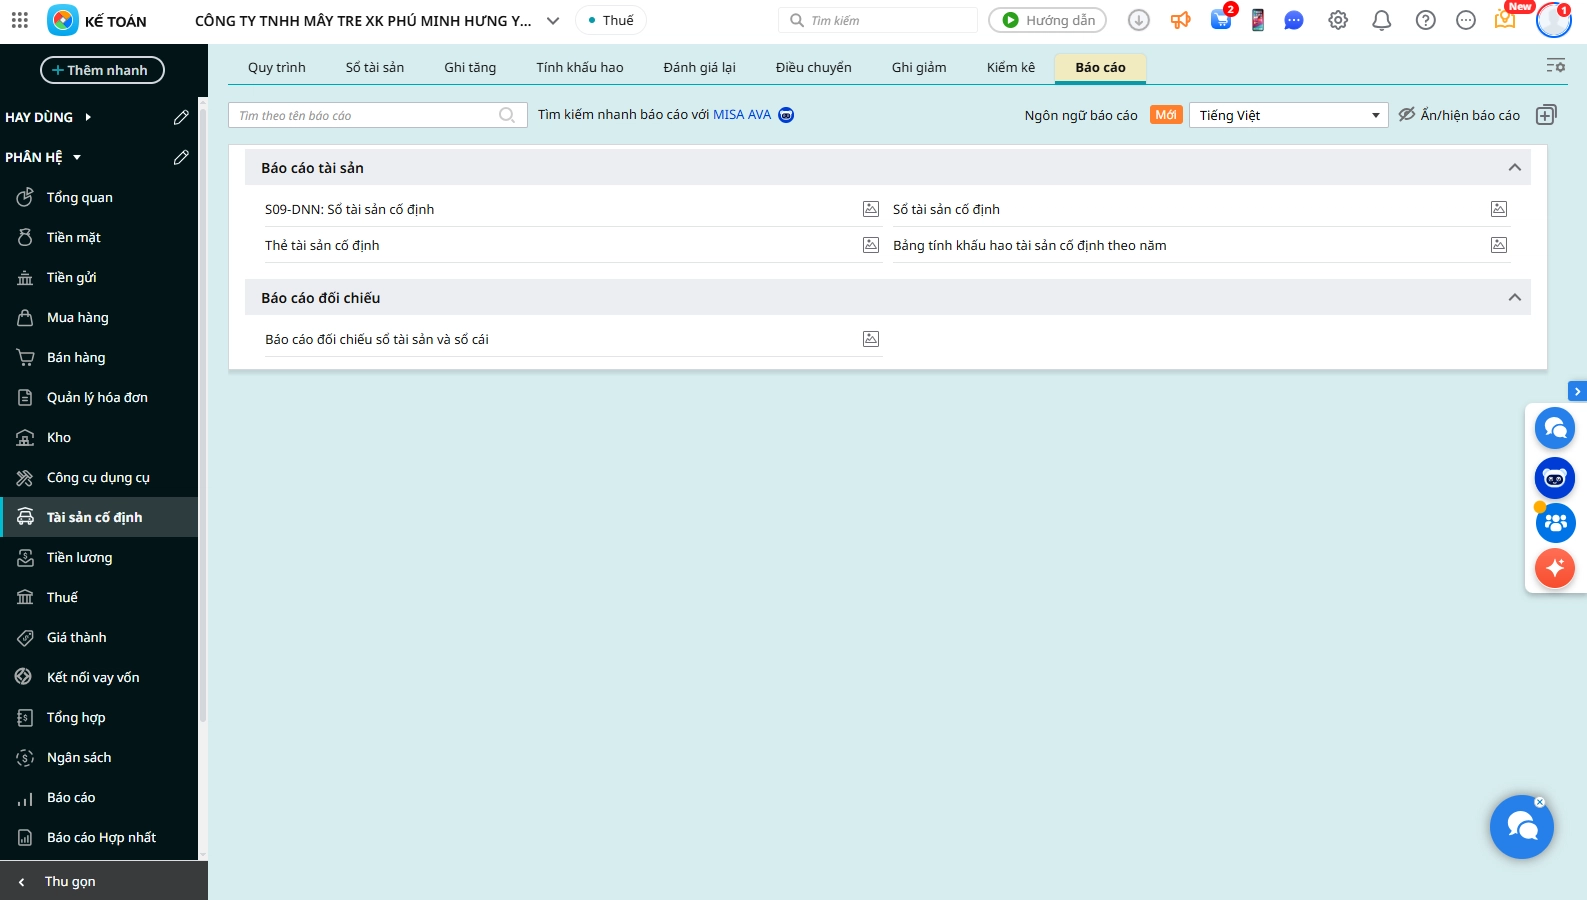Switch to the Tính khấu hao tab
Image resolution: width=1587 pixels, height=900 pixels.
click(x=579, y=67)
